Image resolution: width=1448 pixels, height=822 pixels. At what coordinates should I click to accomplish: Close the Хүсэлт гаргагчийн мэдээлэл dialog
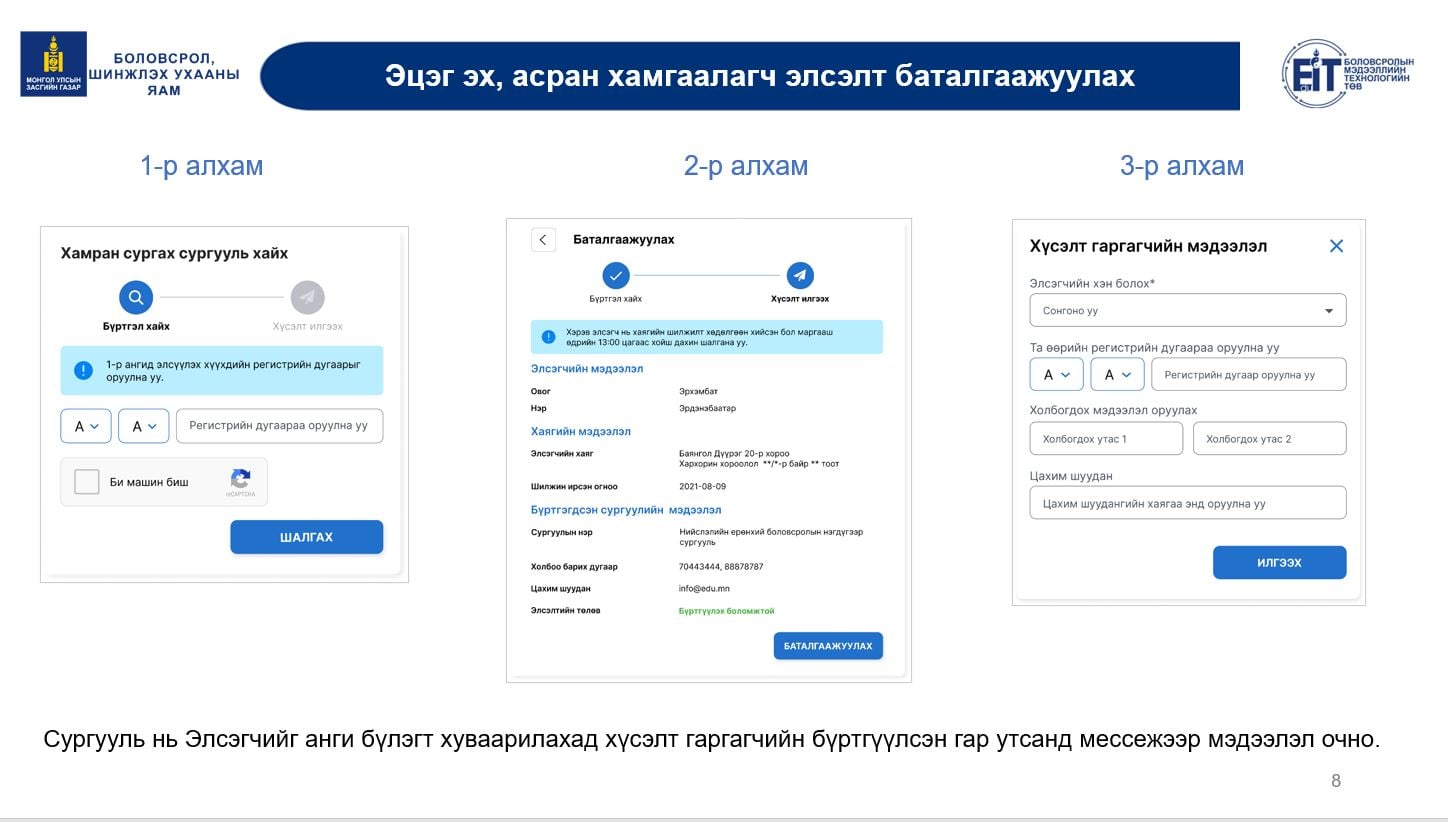point(1336,246)
